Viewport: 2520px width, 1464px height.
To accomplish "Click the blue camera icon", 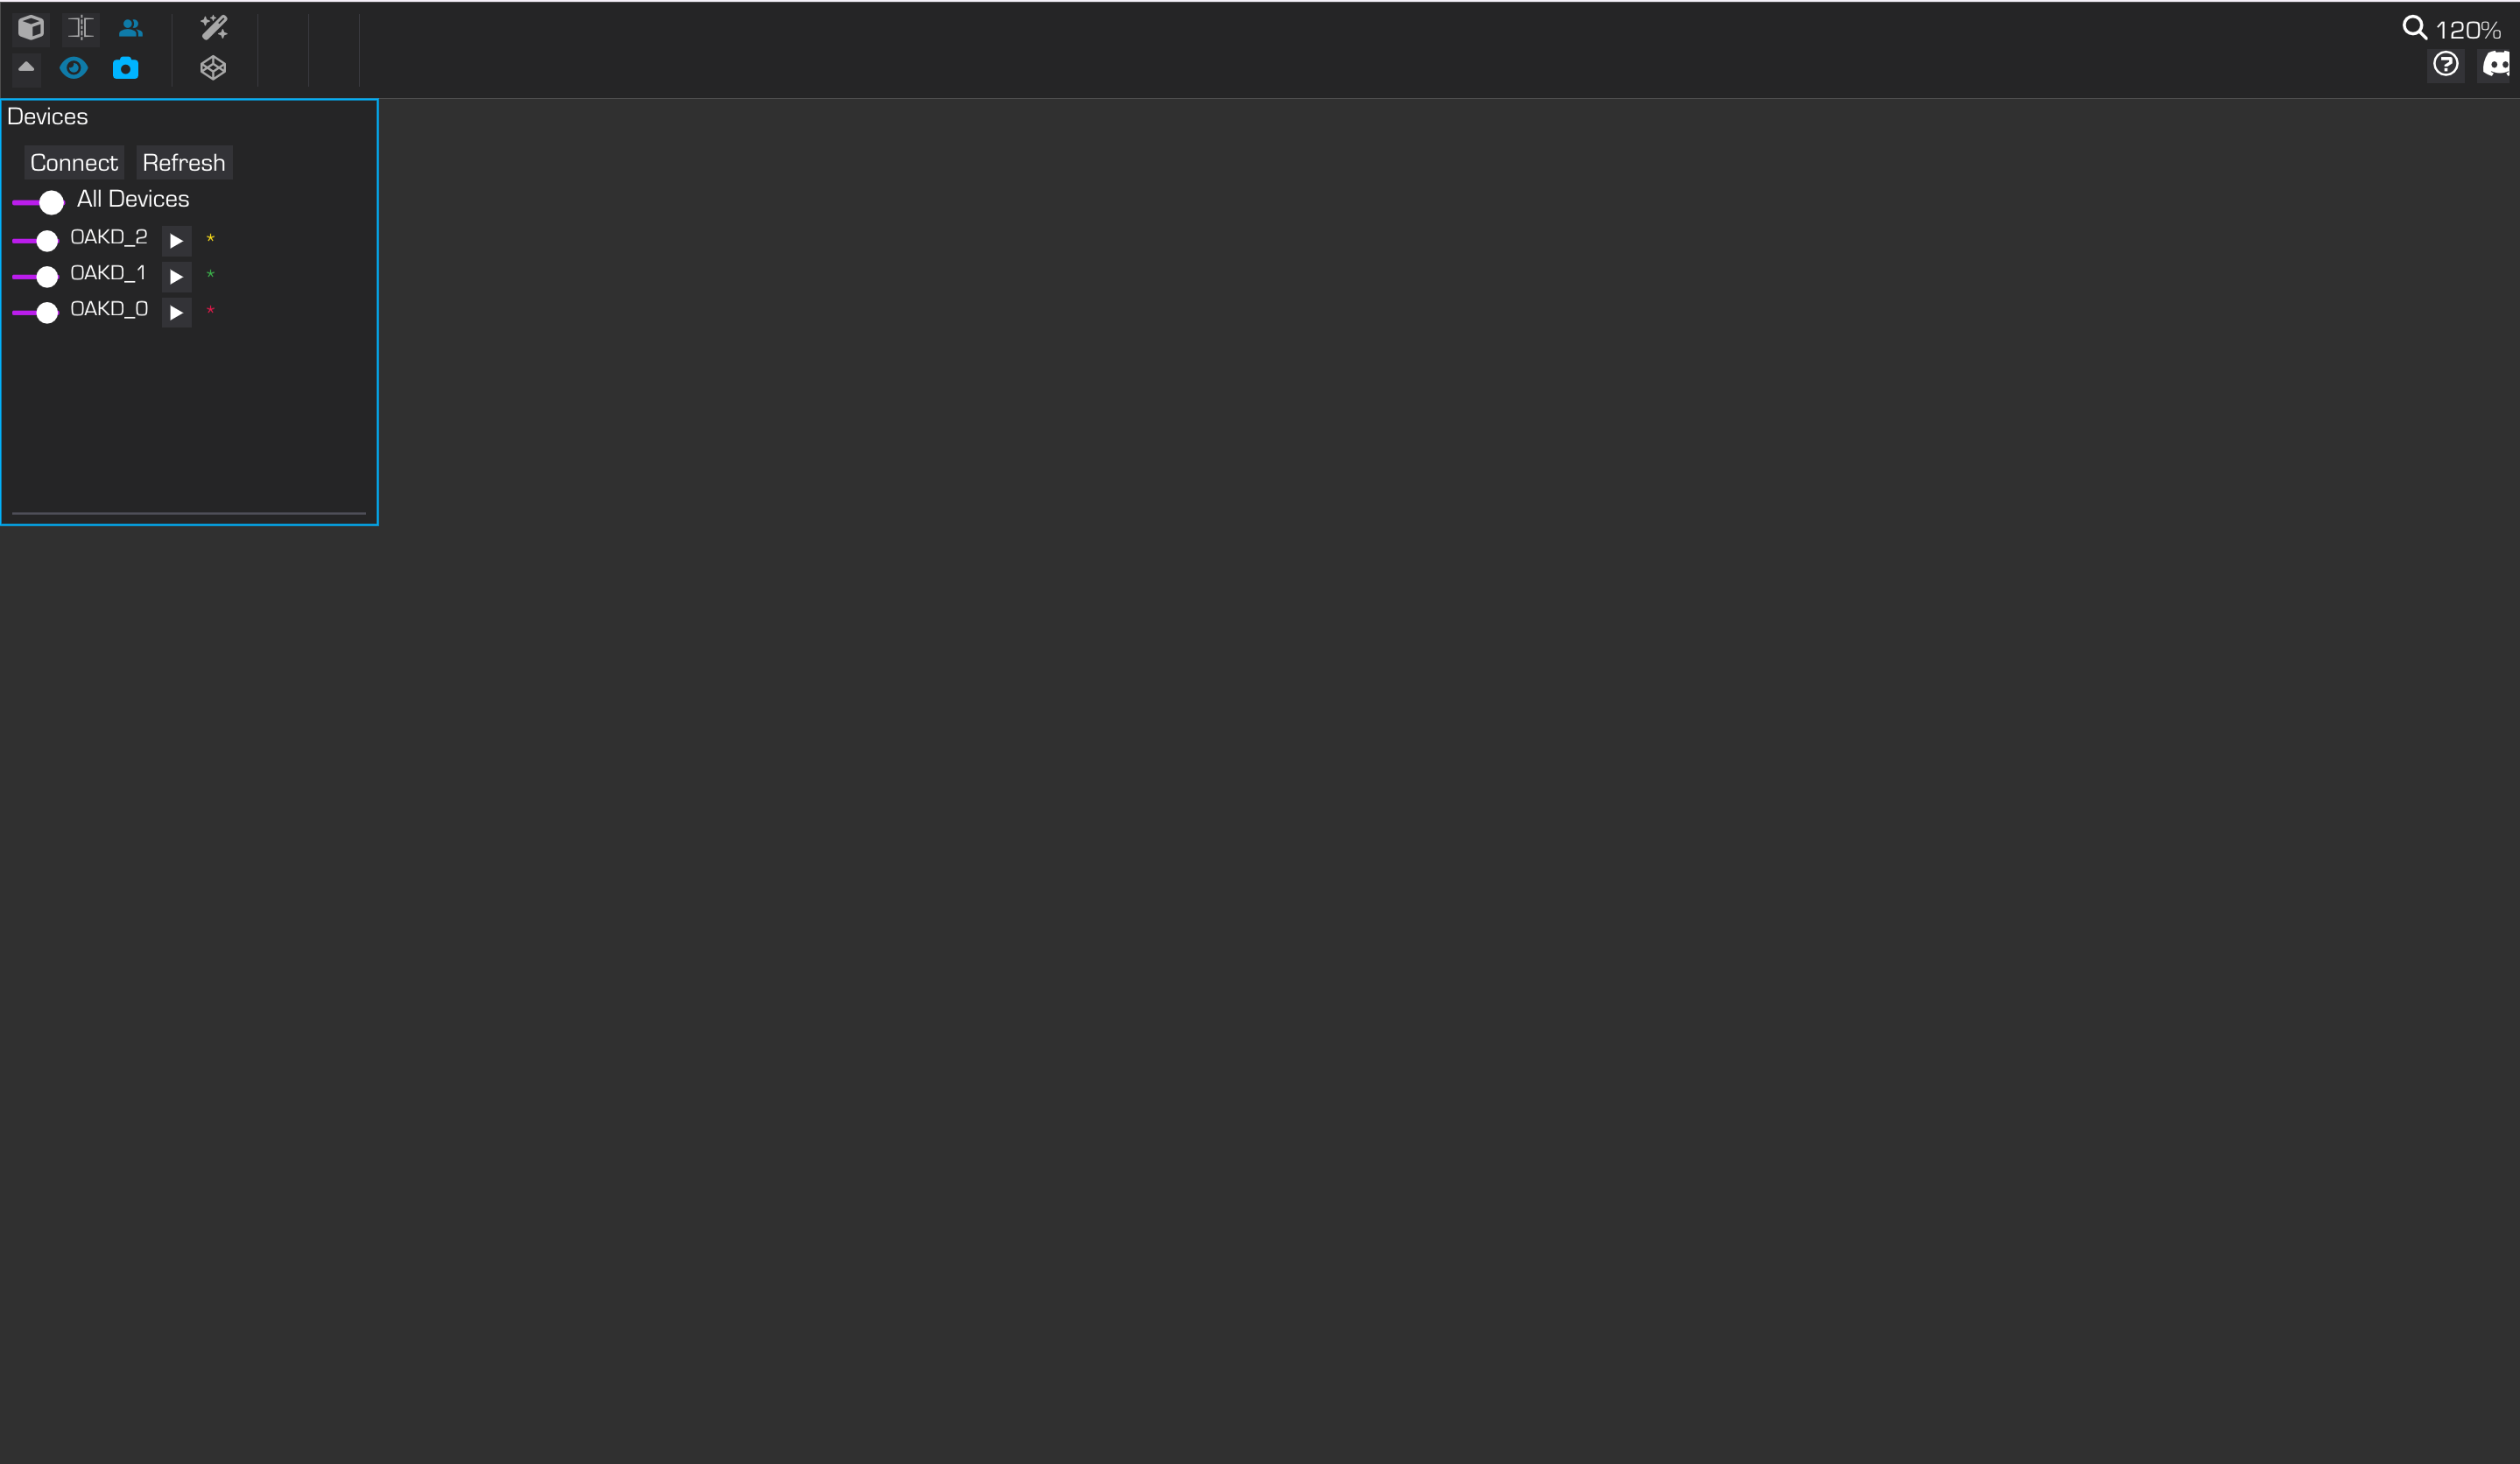I will click(x=125, y=68).
